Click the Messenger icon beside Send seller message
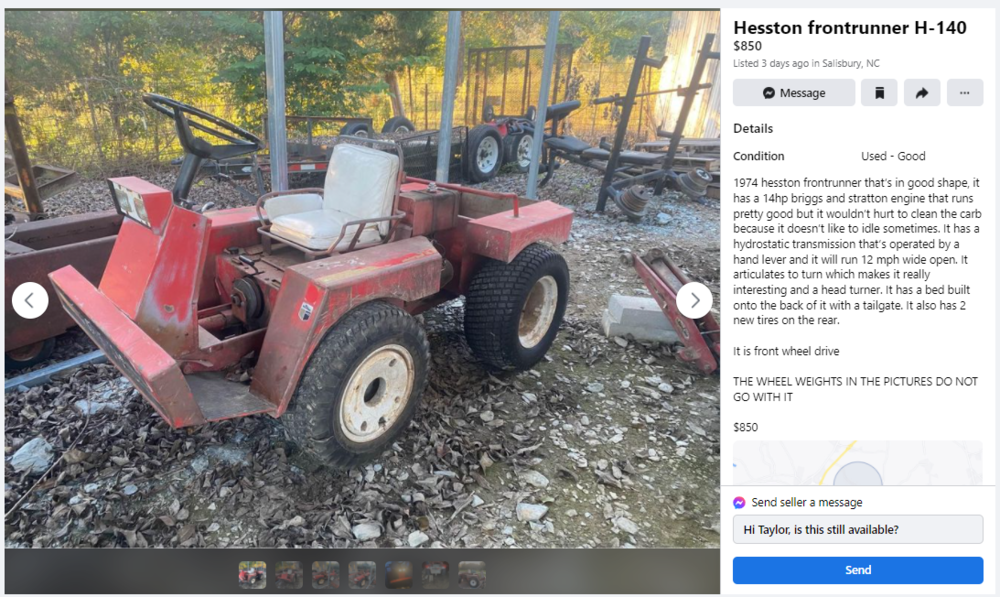1000x597 pixels. pyautogui.click(x=739, y=503)
